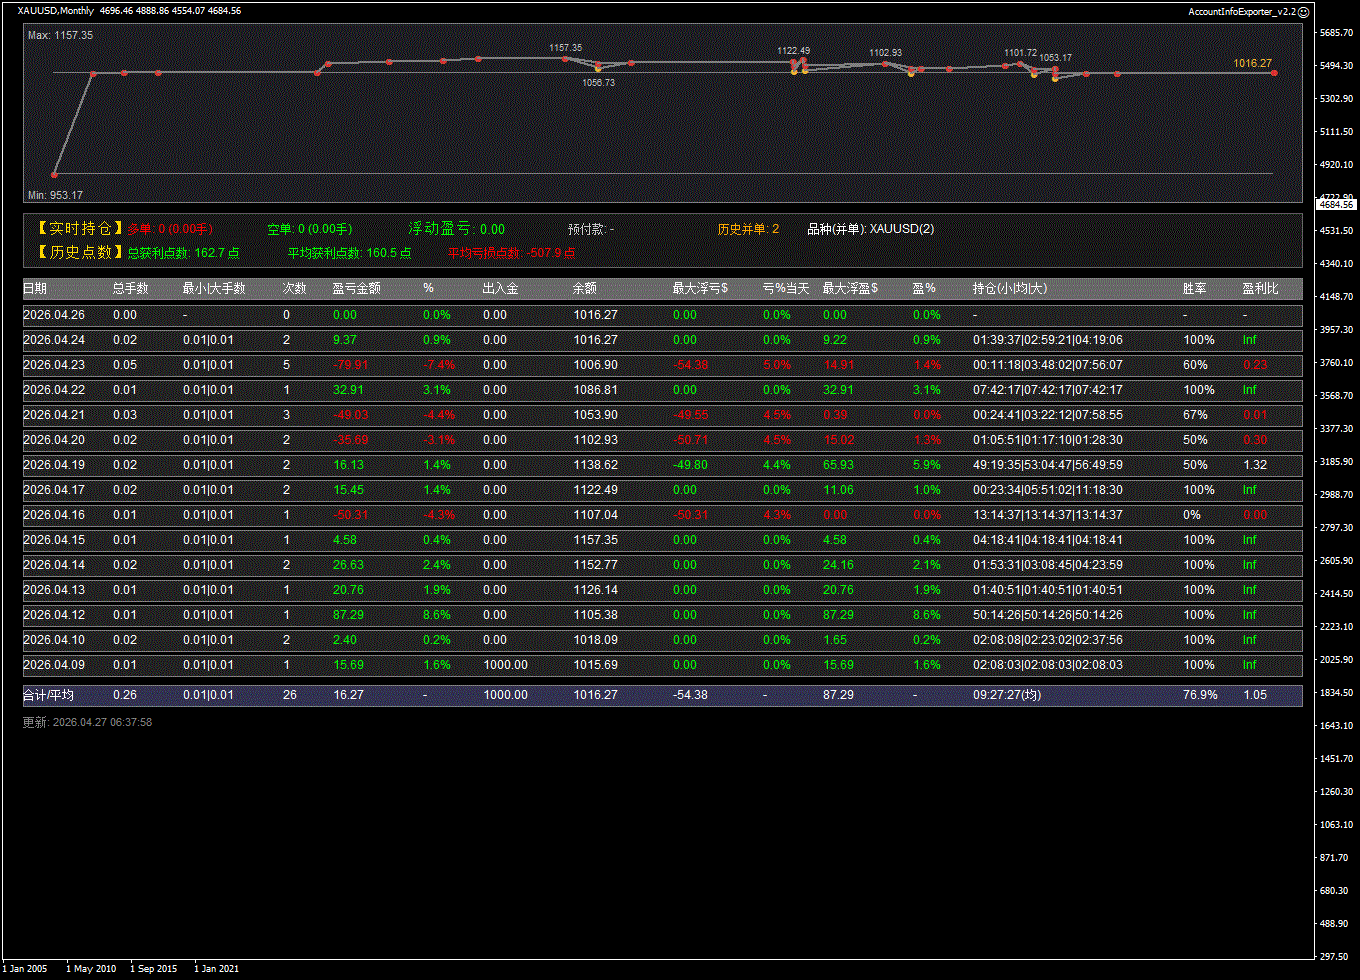Click the XAUUSD,Monthly chart title

(x=56, y=11)
